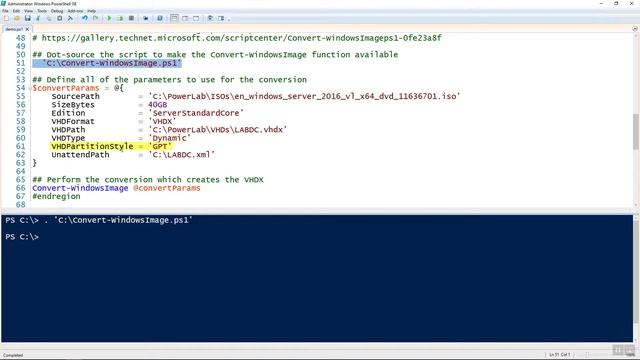Screen dimensions: 640x360
Task: Click the Convert-WindowsImage command on line 66
Action: tap(80, 188)
